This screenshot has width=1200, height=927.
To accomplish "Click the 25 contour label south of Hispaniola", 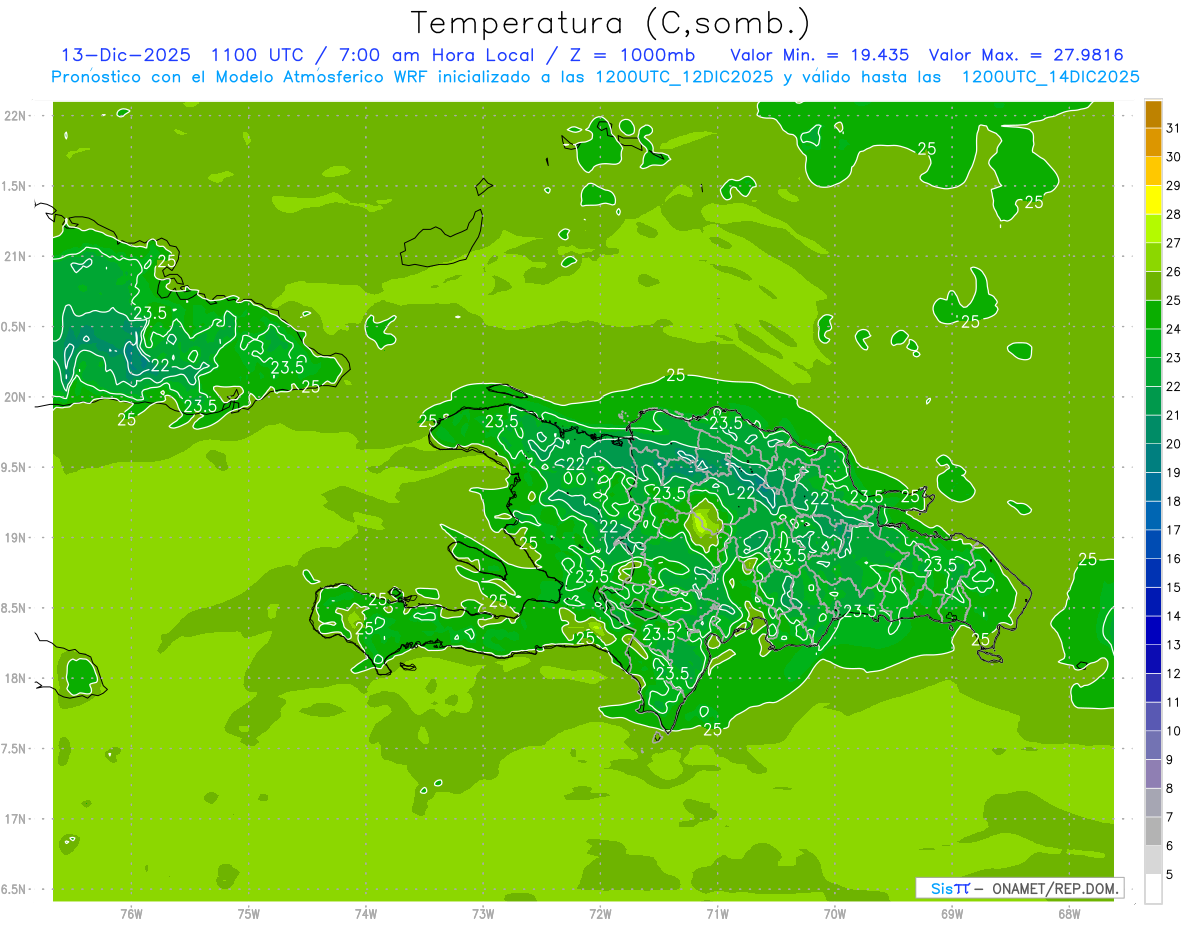I will 712,730.
